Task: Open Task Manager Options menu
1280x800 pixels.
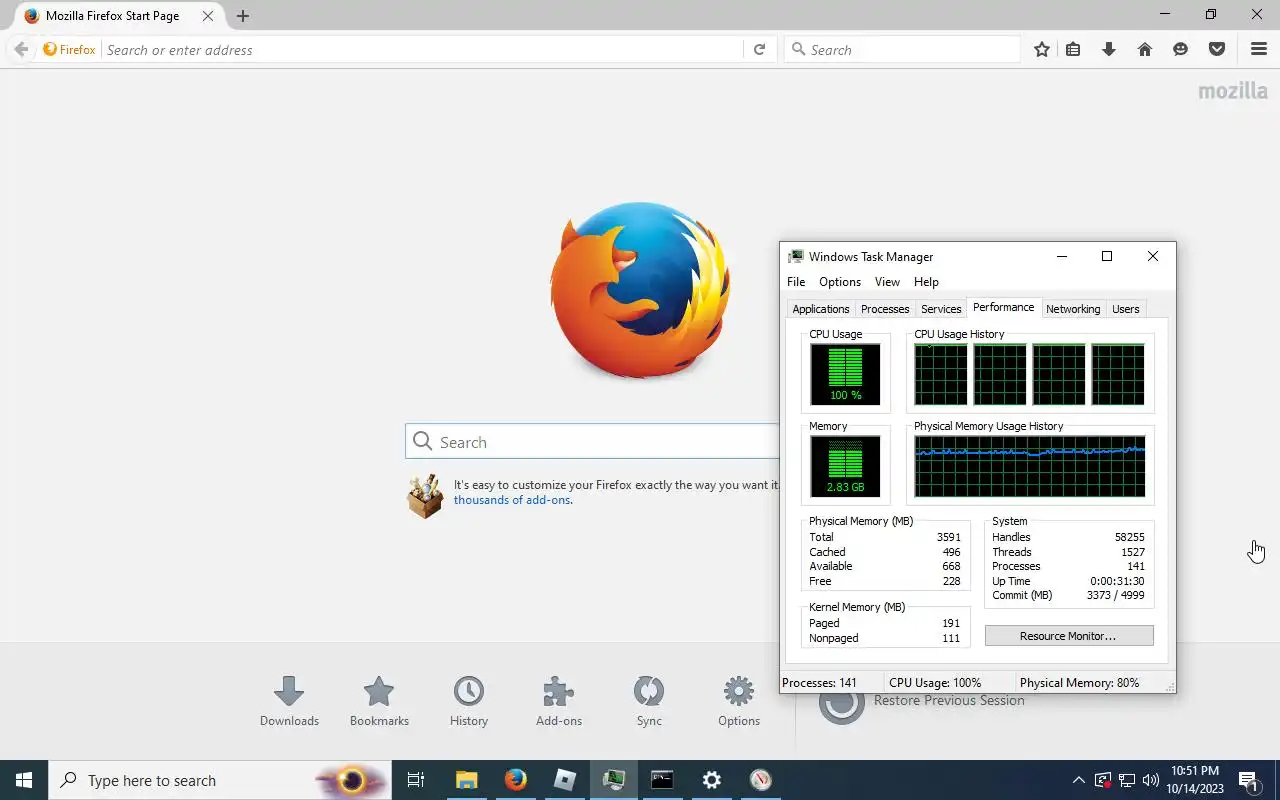Action: 840,282
